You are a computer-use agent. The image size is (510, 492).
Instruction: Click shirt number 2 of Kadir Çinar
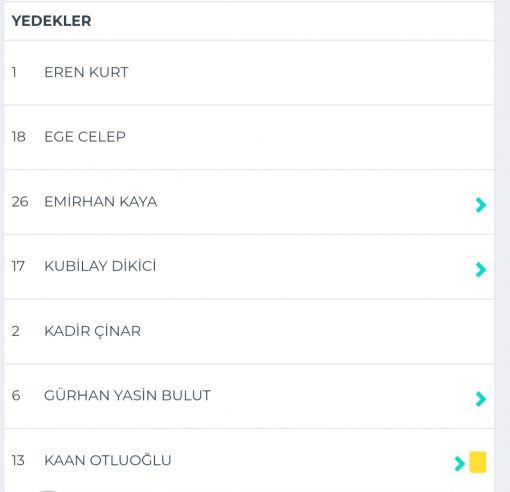(x=15, y=331)
